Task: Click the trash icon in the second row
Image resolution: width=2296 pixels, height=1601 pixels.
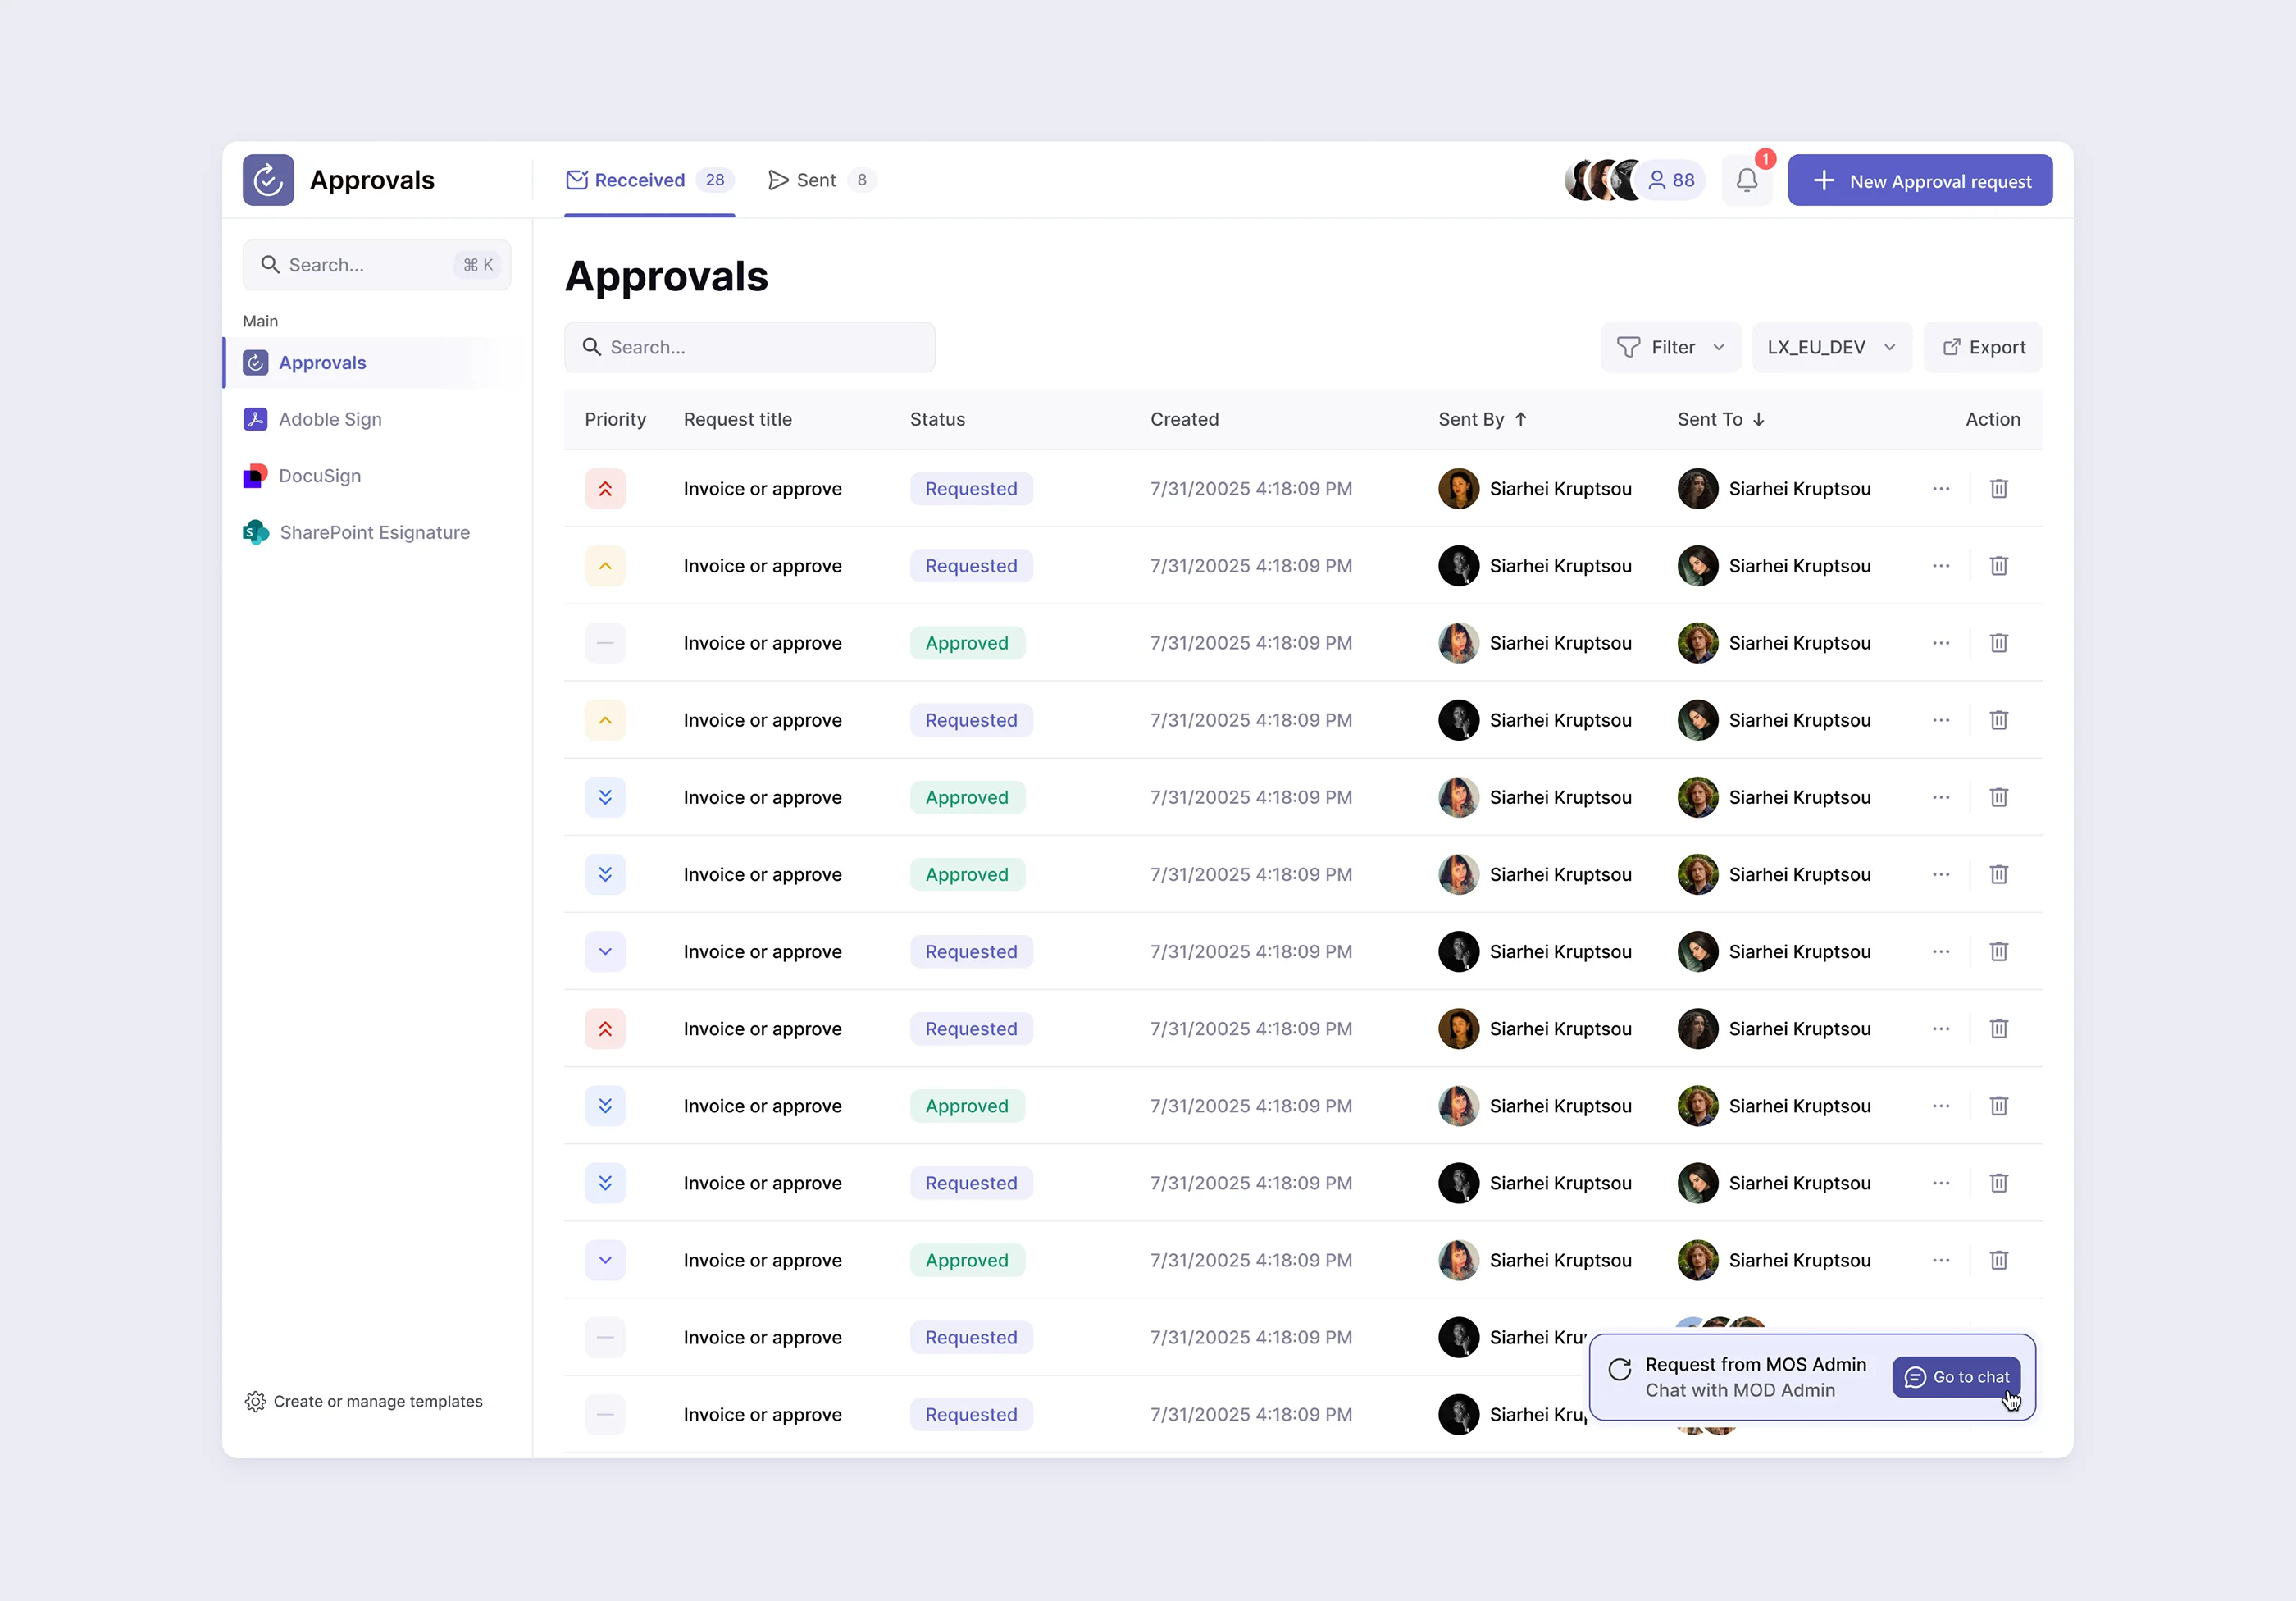Action: (1998, 566)
